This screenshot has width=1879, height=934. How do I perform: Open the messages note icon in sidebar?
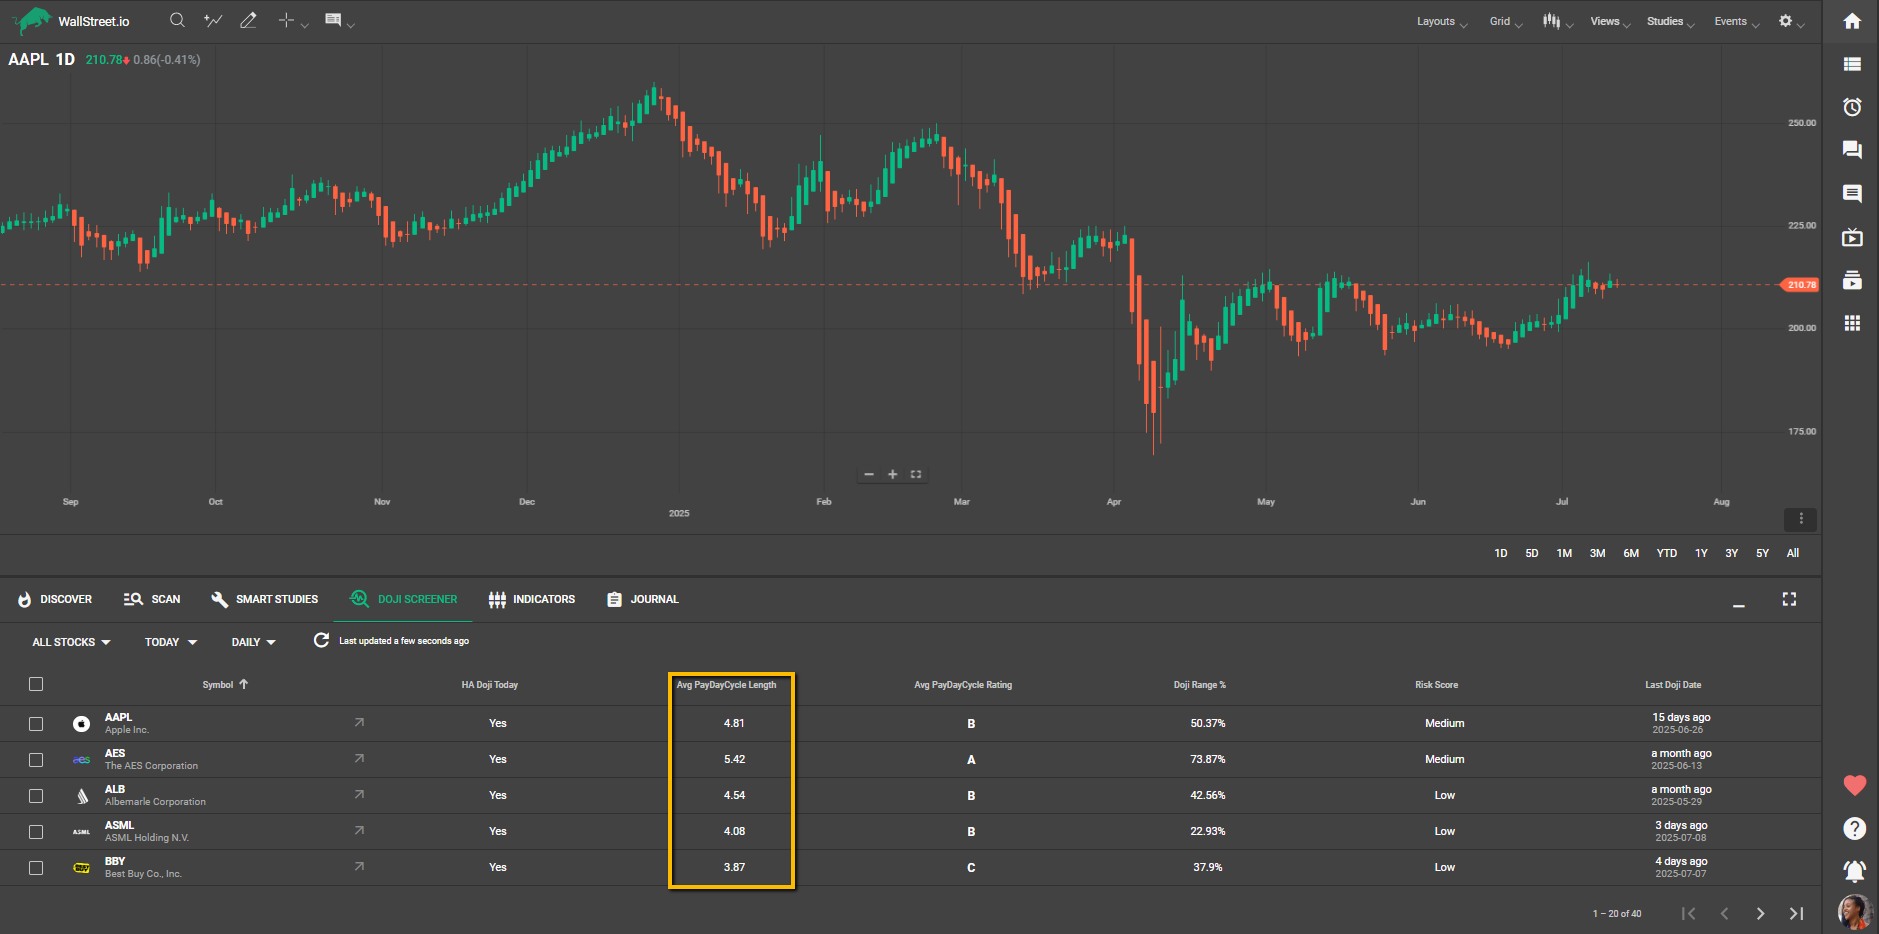[x=1852, y=193]
